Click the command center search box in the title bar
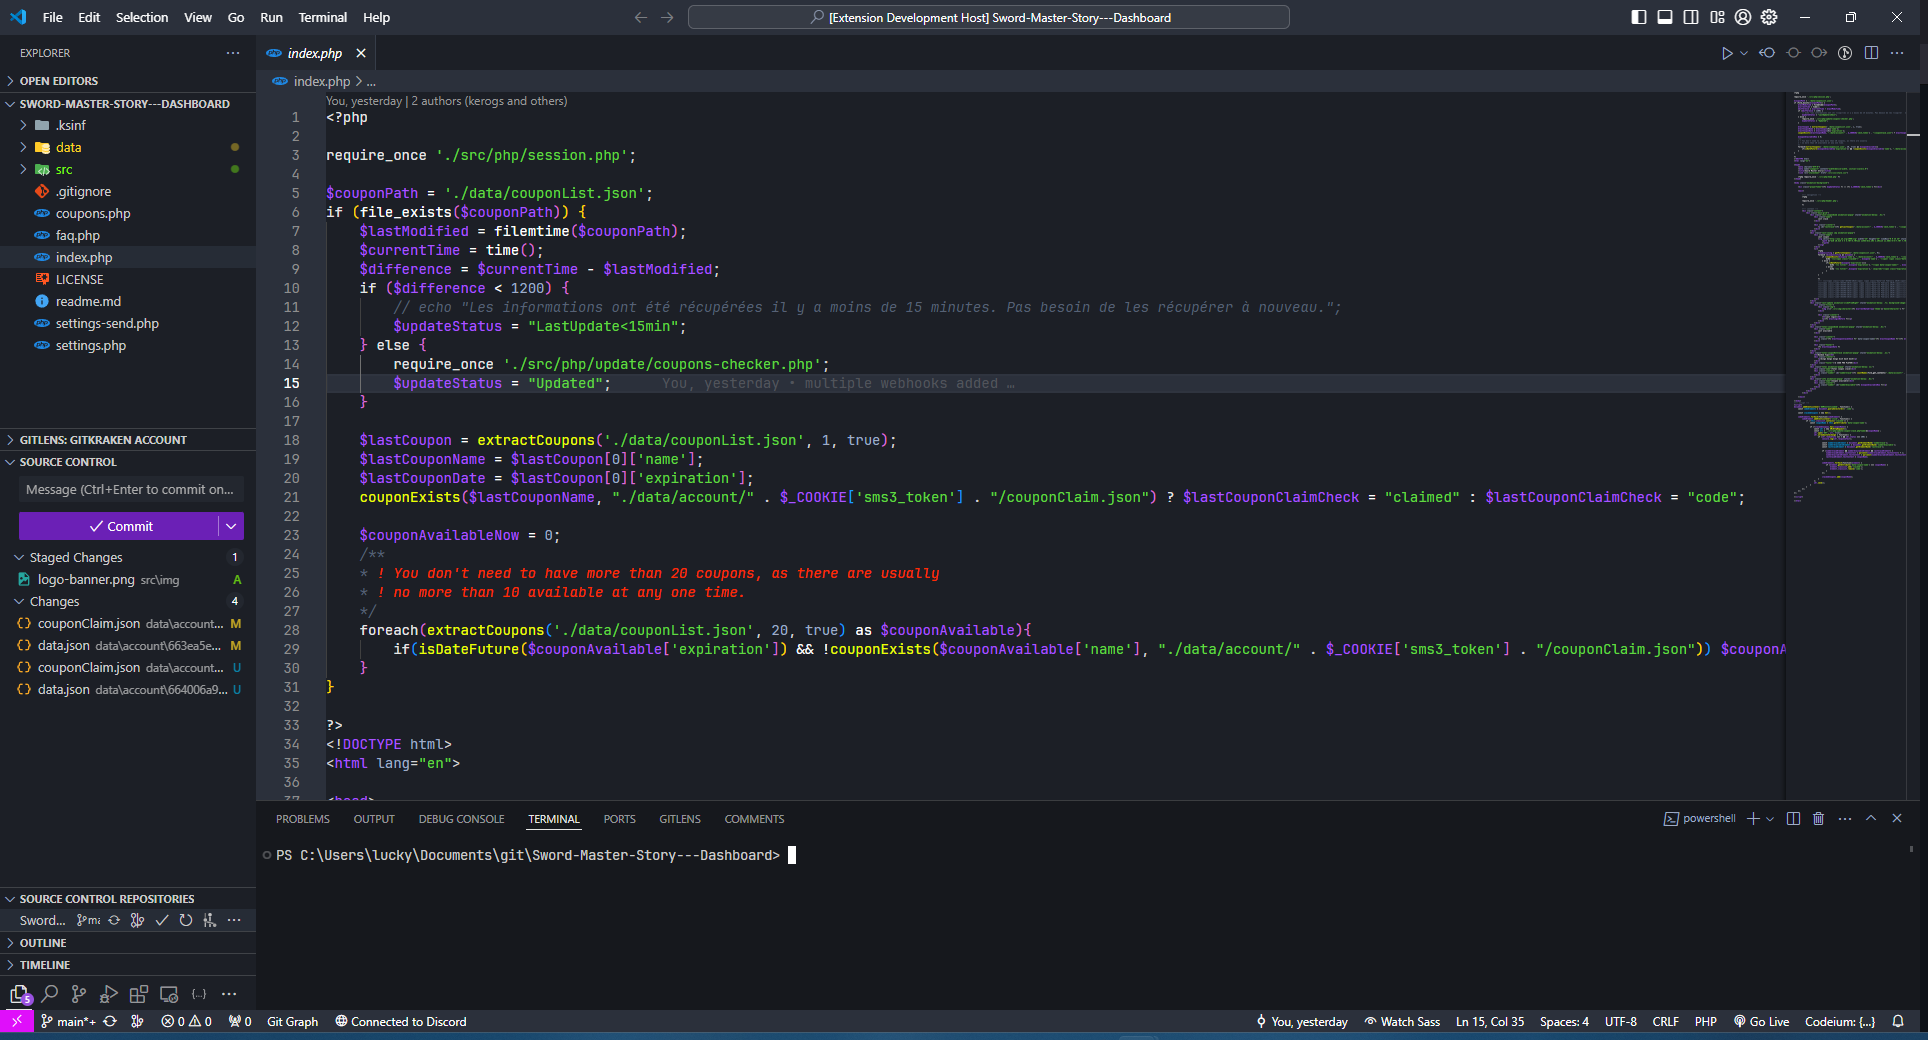The image size is (1928, 1040). pos(989,17)
